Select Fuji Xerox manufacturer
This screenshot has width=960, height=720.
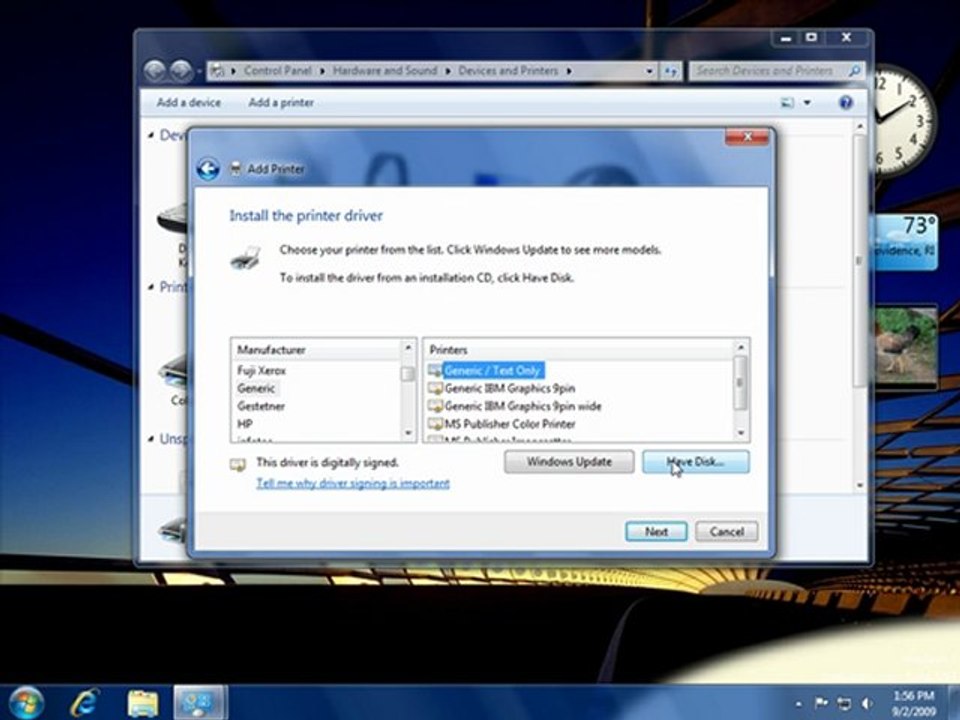point(261,370)
